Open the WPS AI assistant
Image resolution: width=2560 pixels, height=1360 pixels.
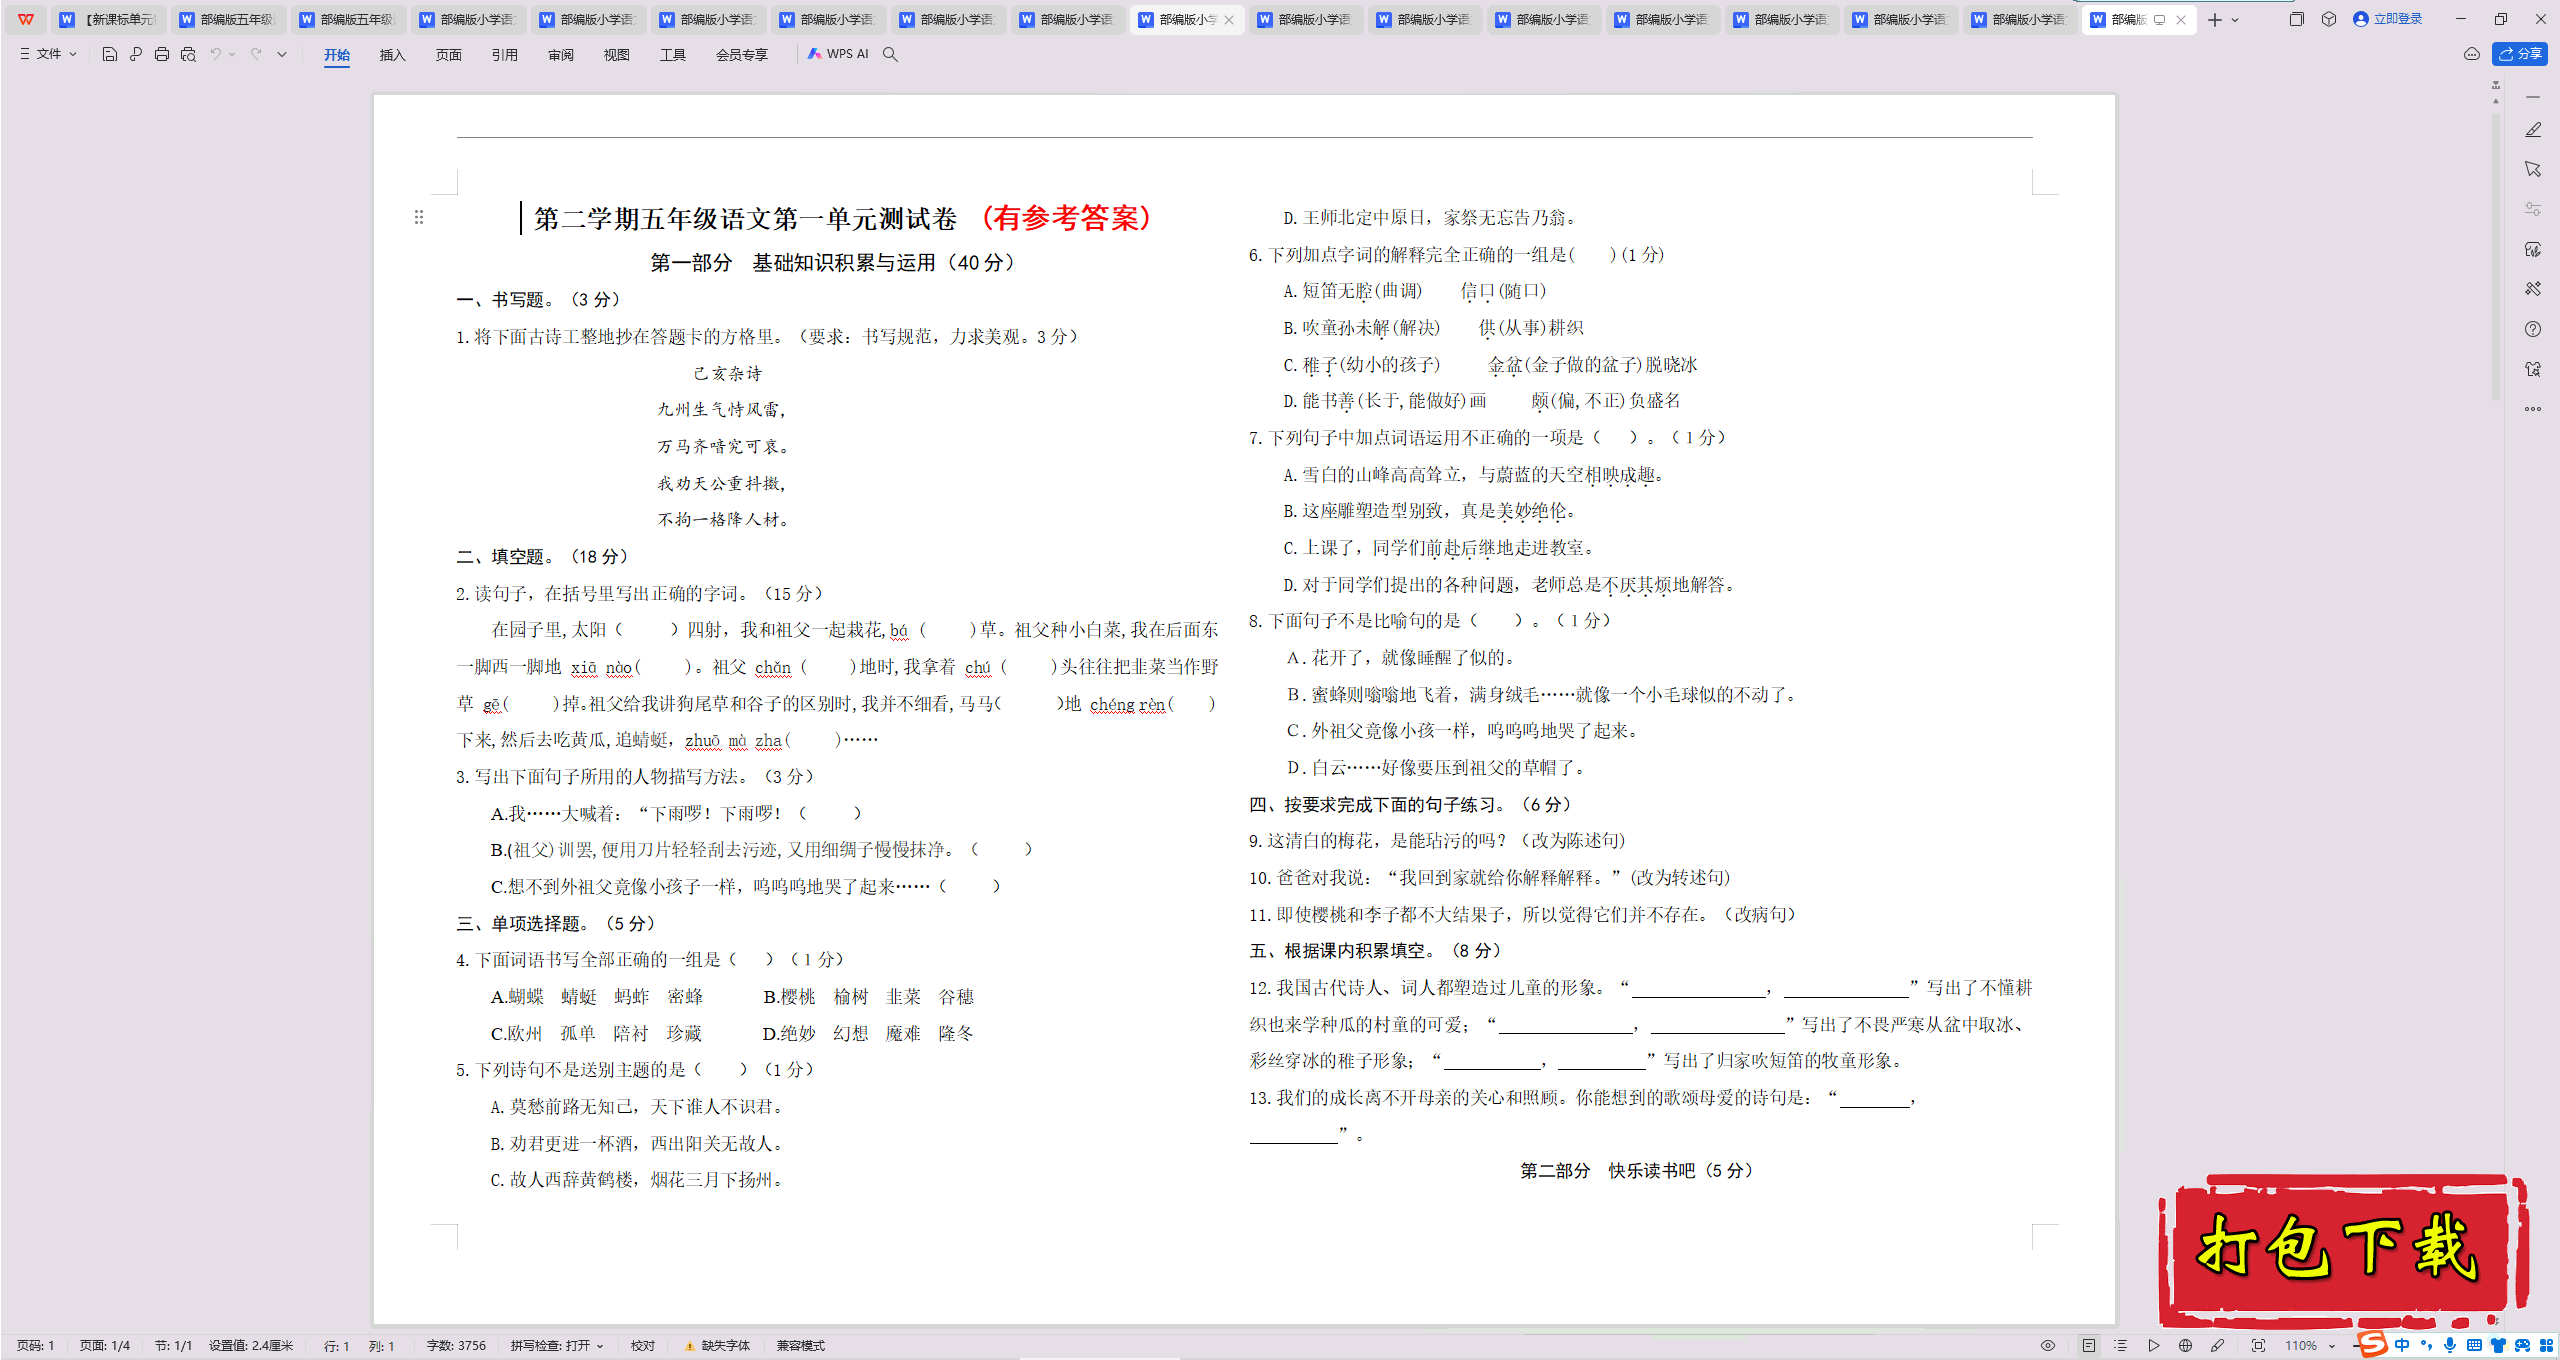coord(838,54)
